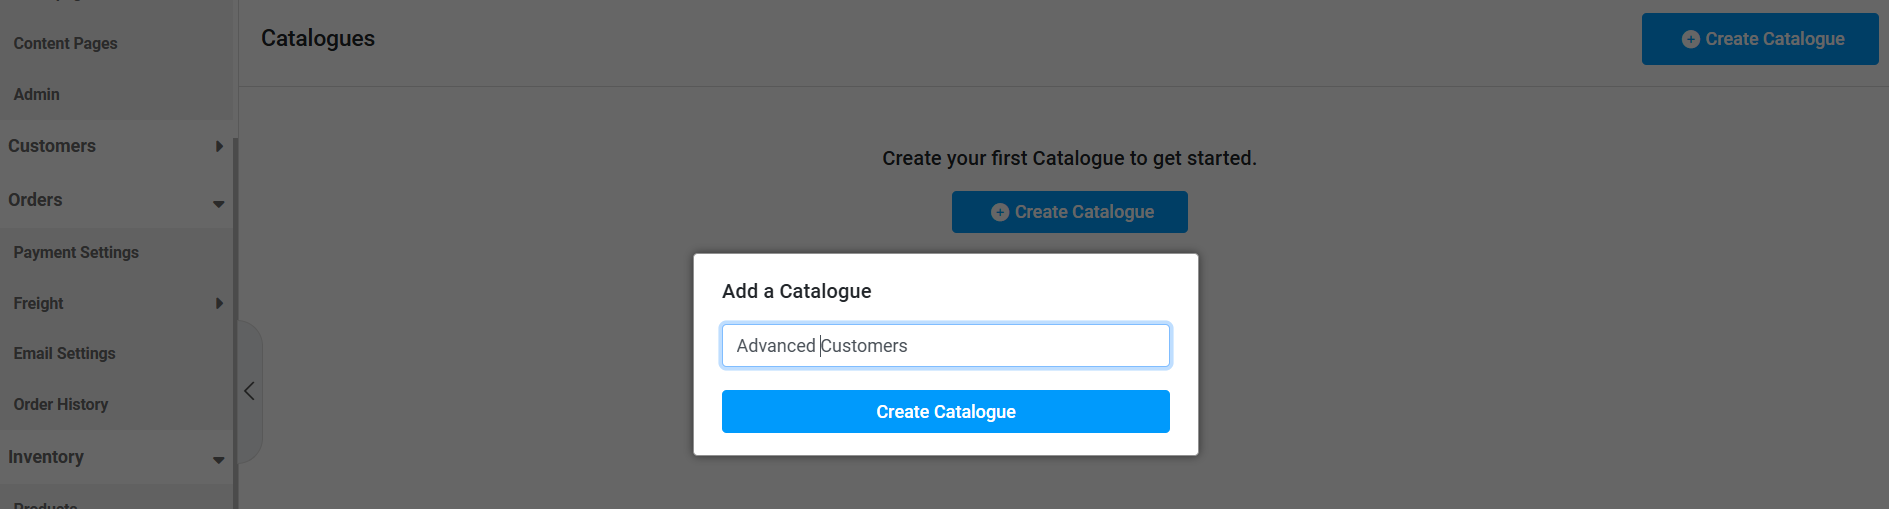Click the Inventory section label

pos(46,457)
